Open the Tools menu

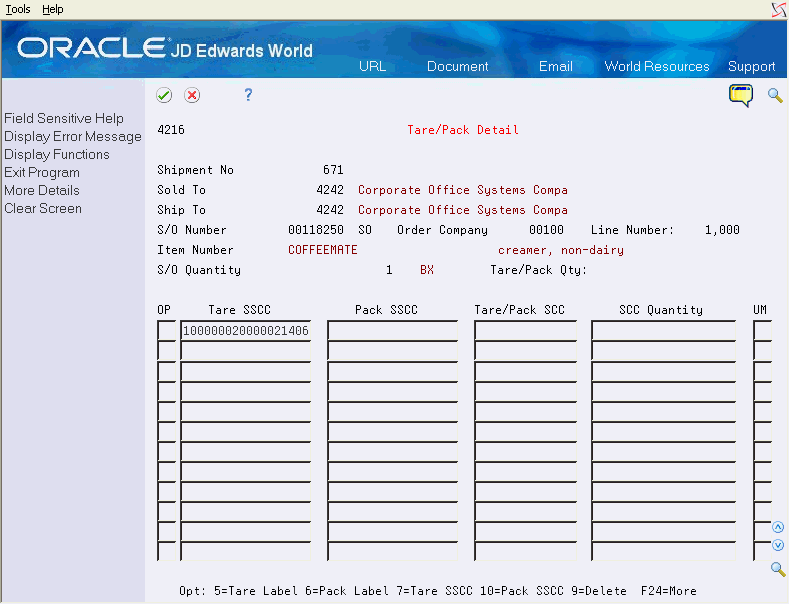tap(18, 9)
